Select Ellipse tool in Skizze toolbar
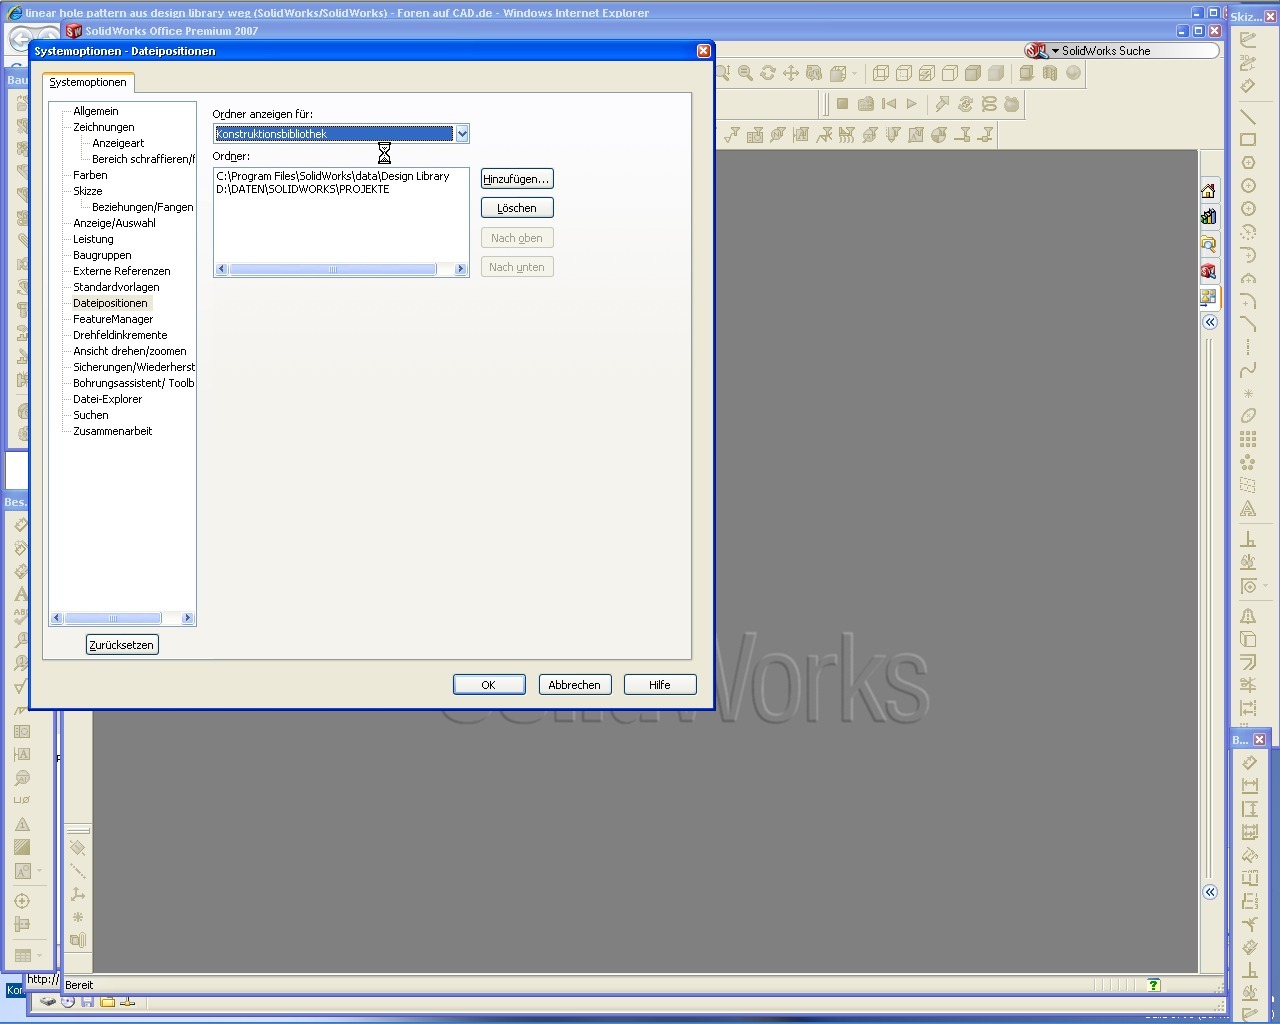Viewport: 1280px width, 1024px height. [1248, 416]
